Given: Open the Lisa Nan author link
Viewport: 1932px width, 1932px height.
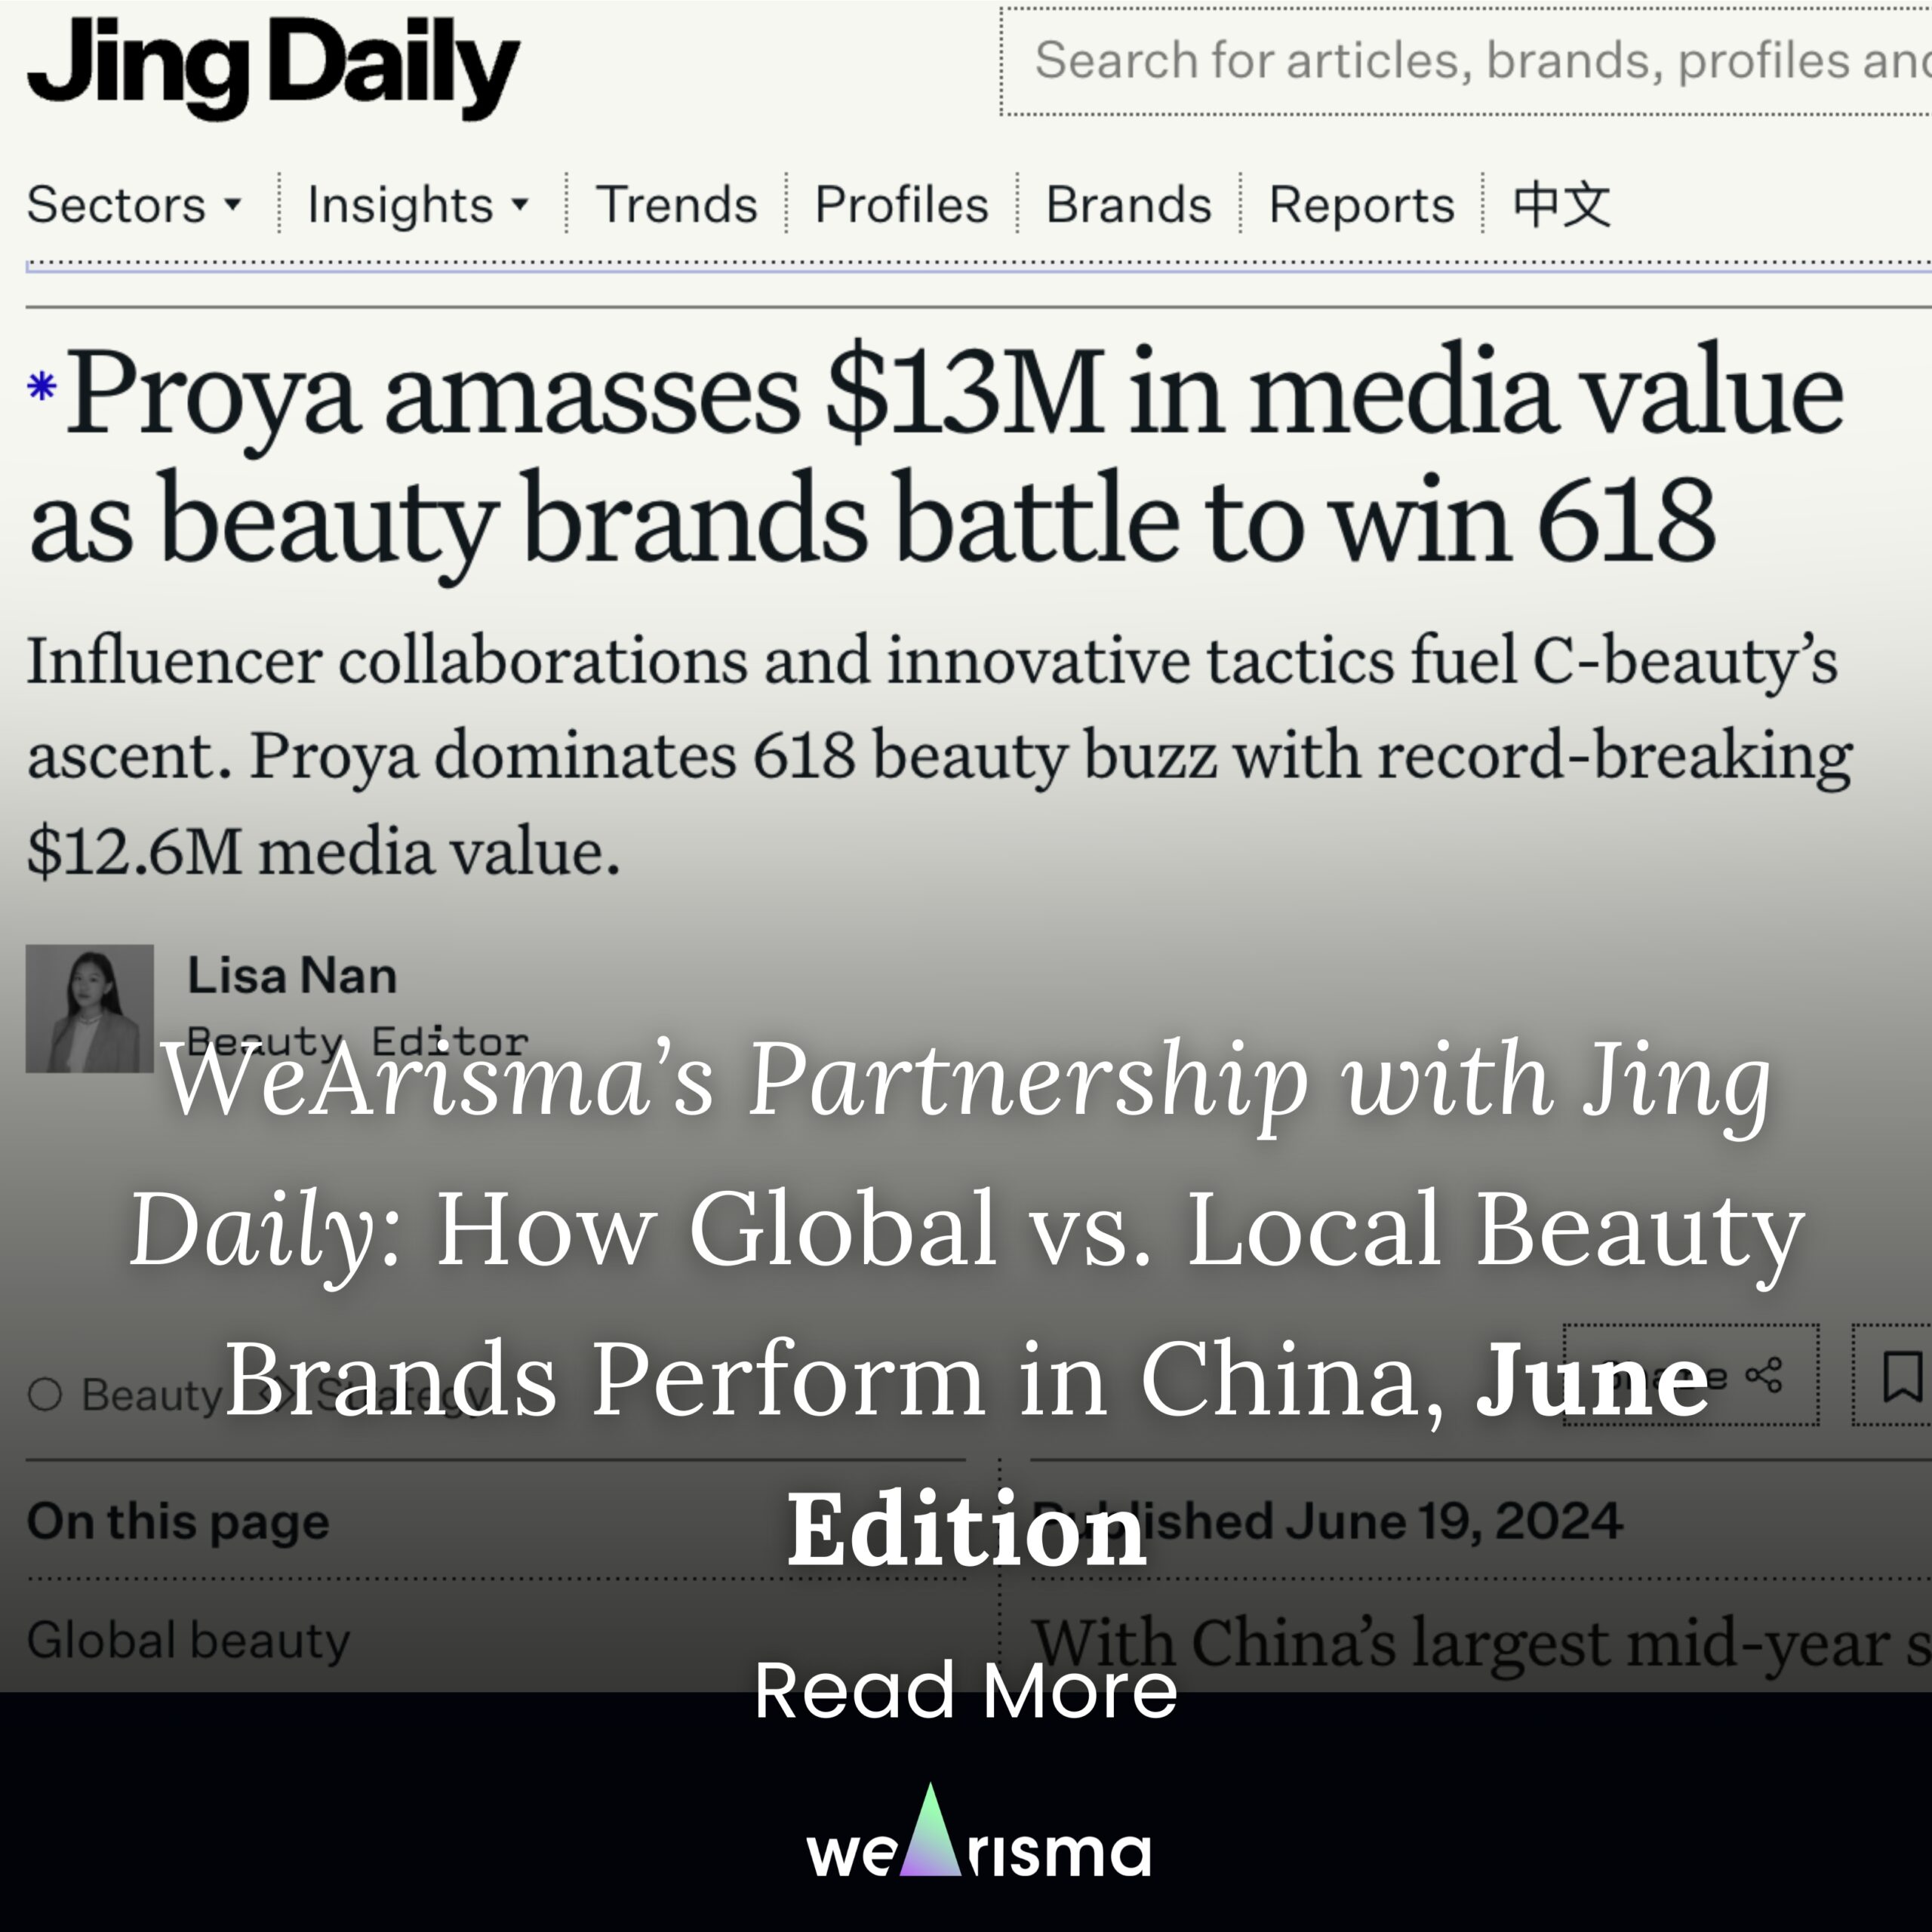Looking at the screenshot, I should point(292,976).
